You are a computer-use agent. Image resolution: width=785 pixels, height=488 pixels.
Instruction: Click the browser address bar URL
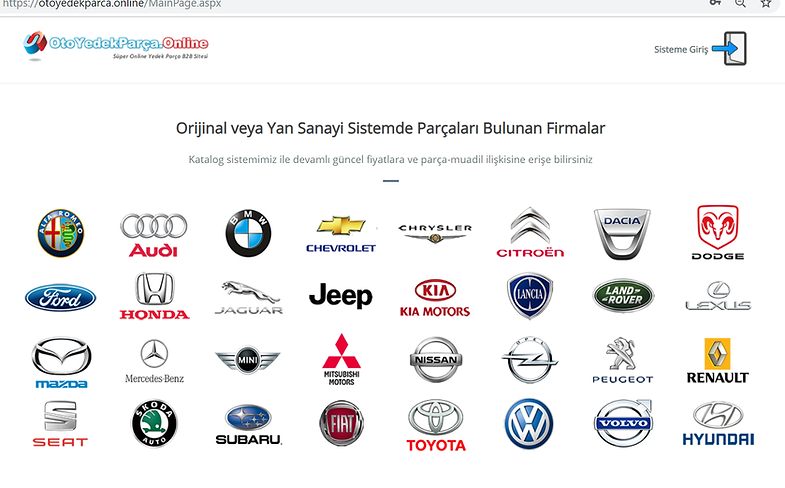[111, 4]
